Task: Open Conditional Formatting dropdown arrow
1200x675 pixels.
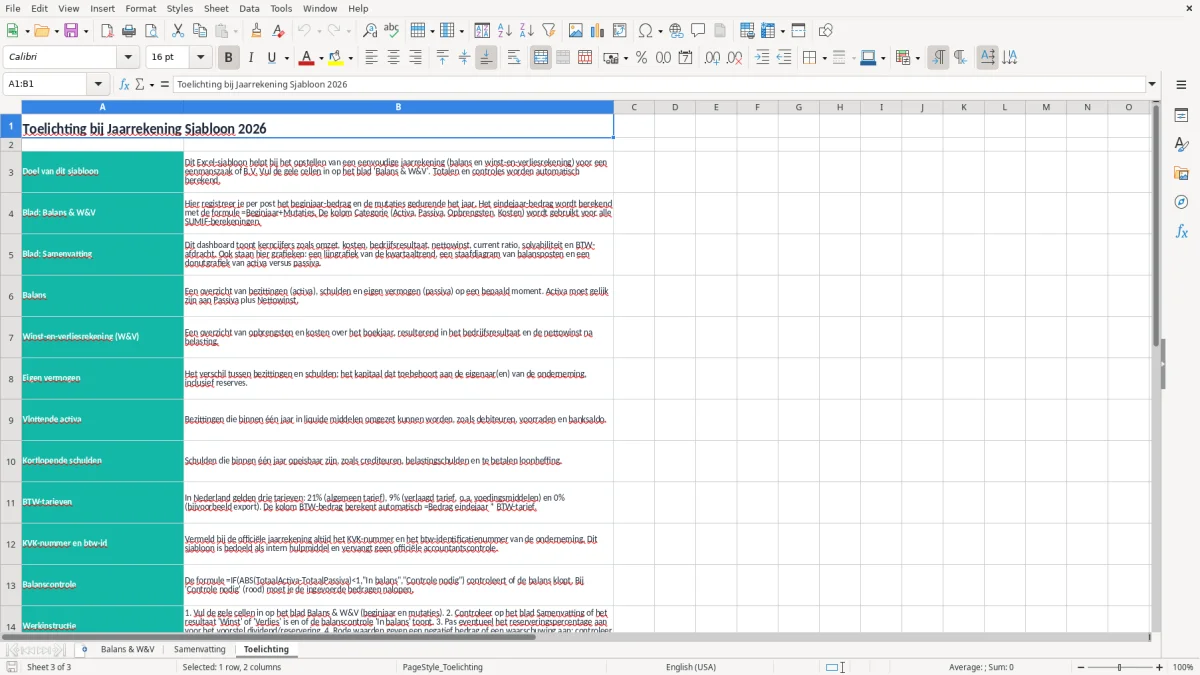Action: [x=917, y=58]
